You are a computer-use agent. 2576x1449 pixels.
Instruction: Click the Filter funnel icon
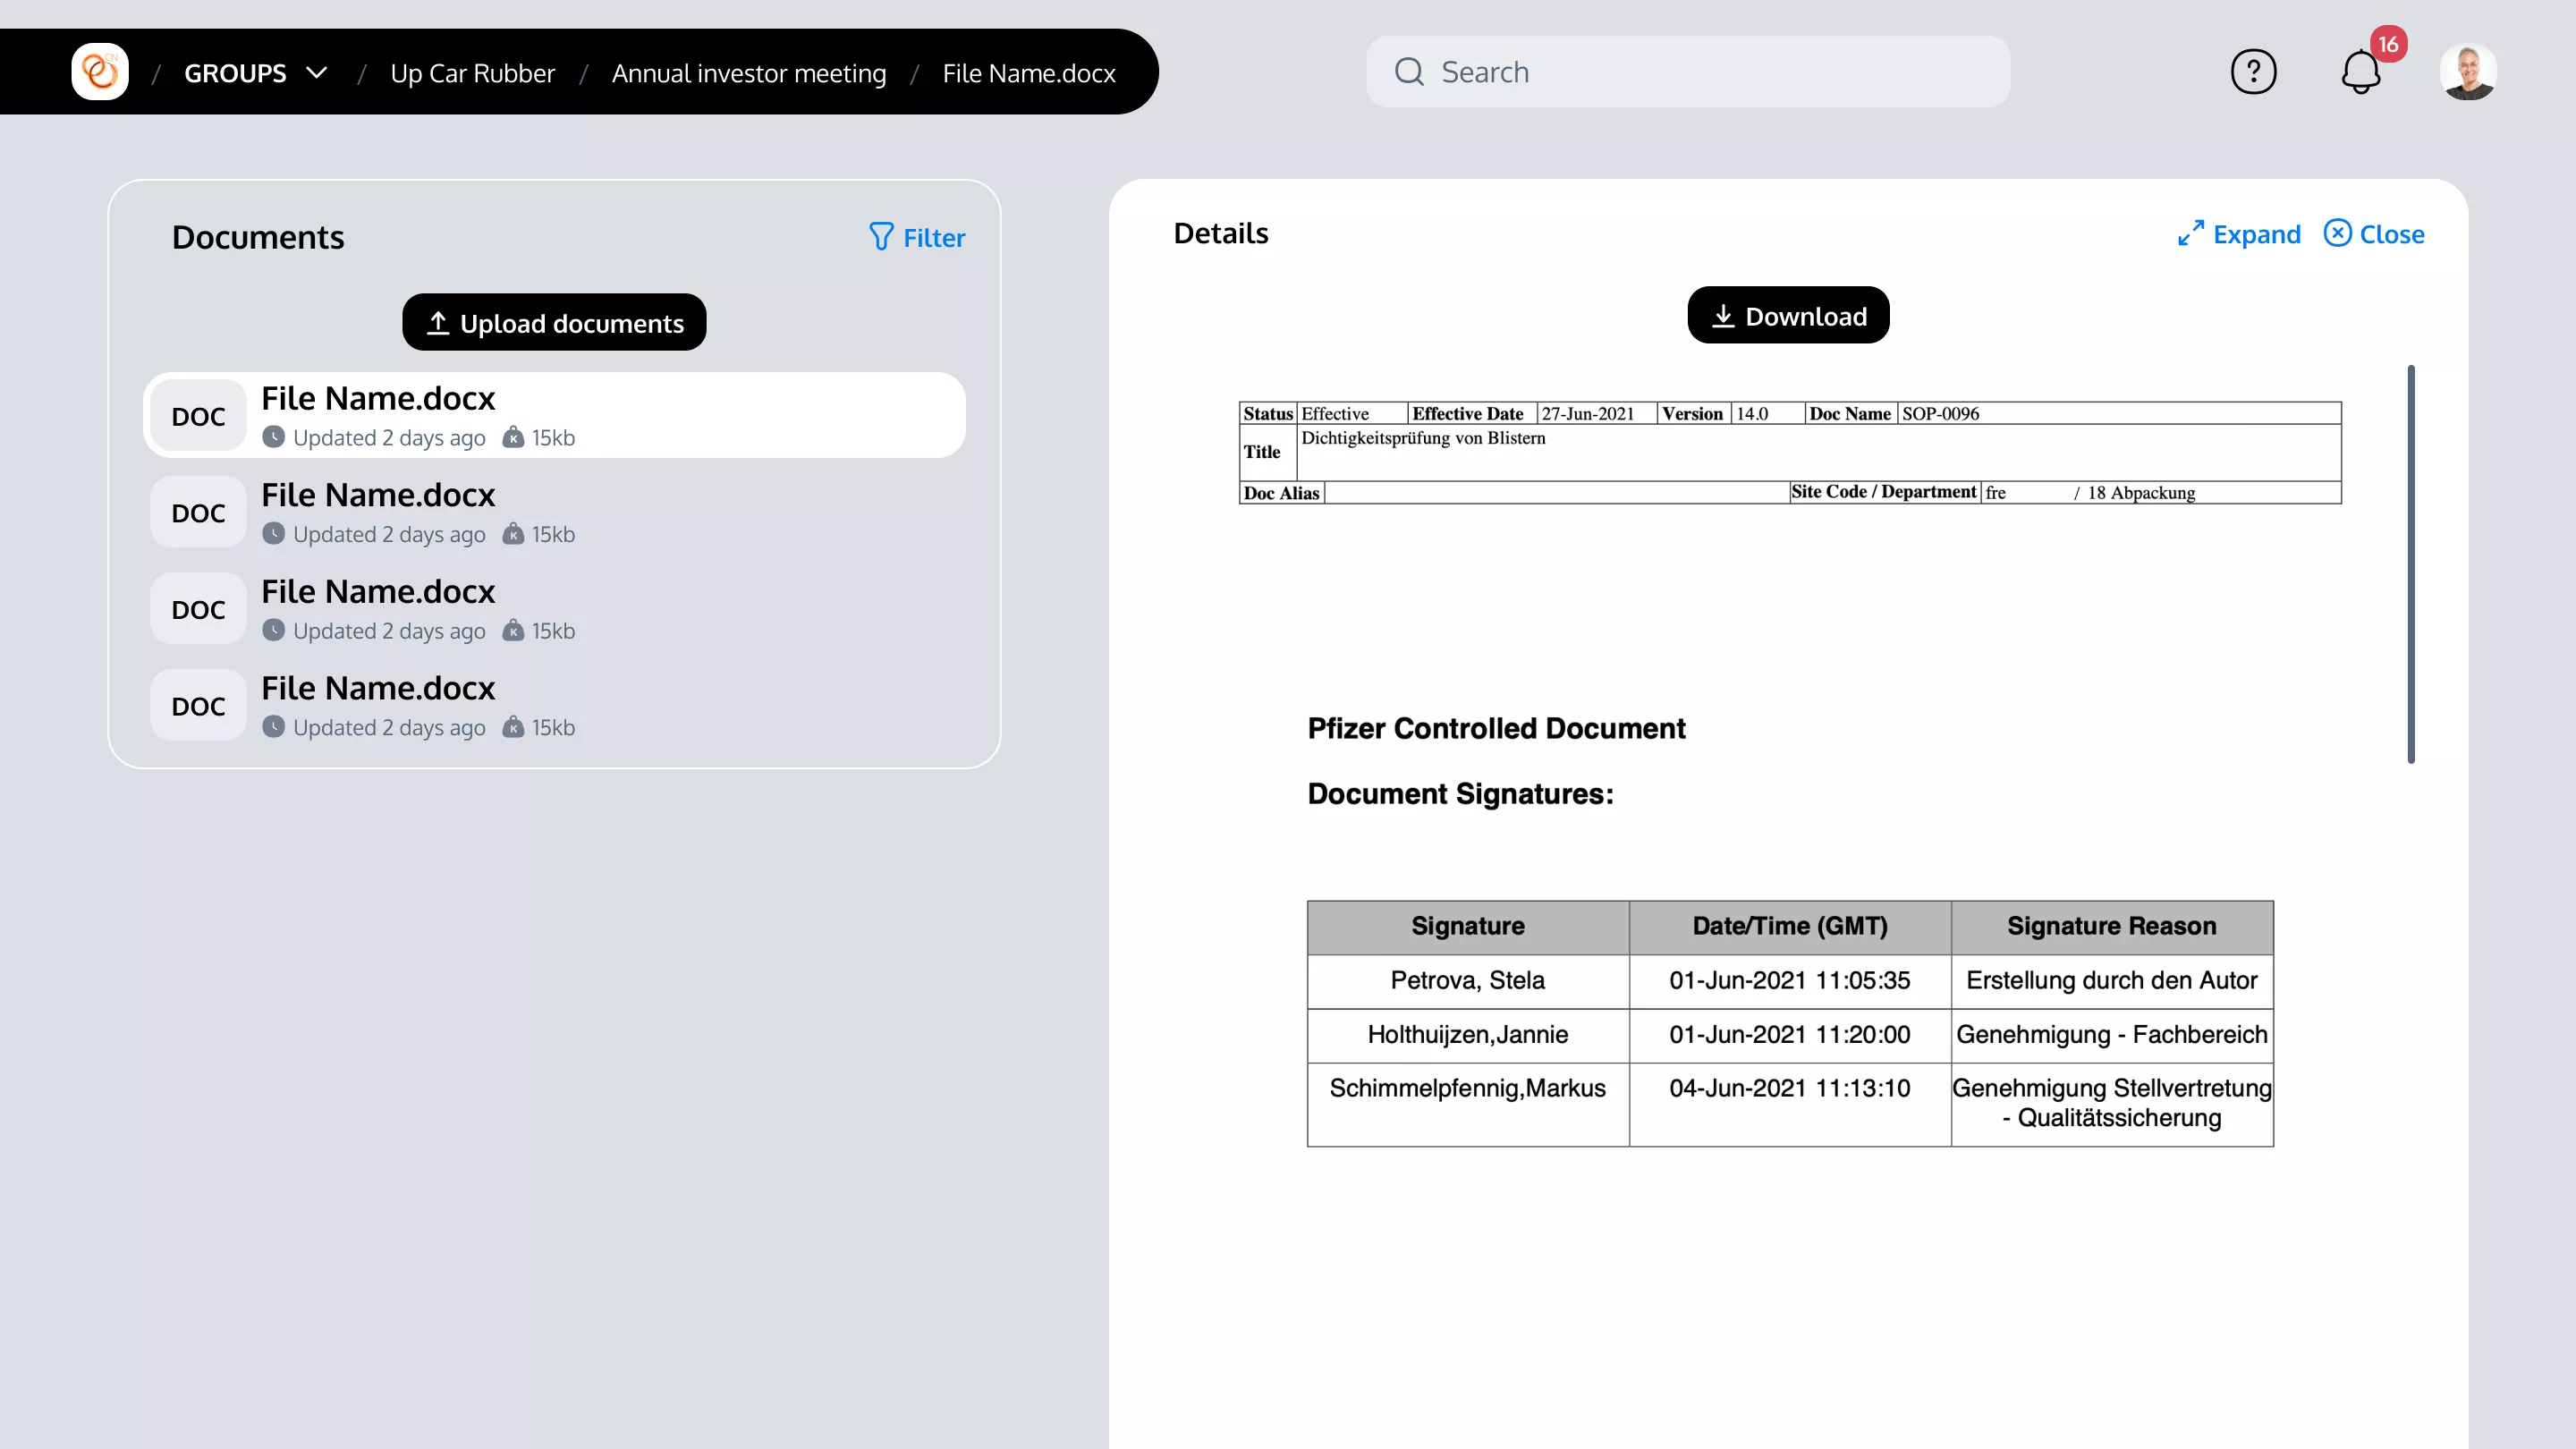click(881, 237)
